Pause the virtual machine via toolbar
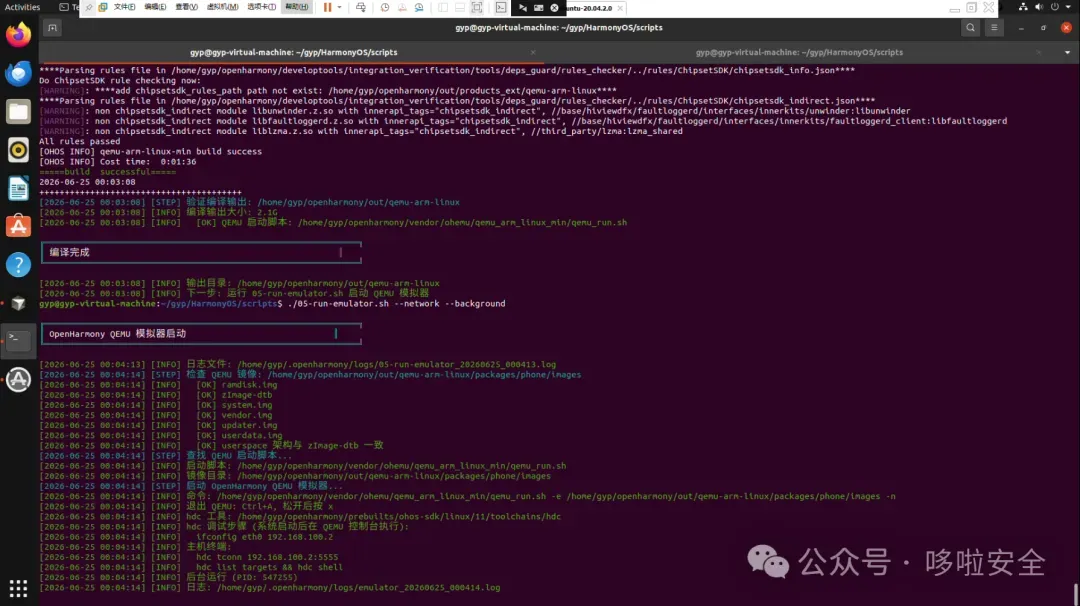1080x606 pixels. [x=328, y=7]
